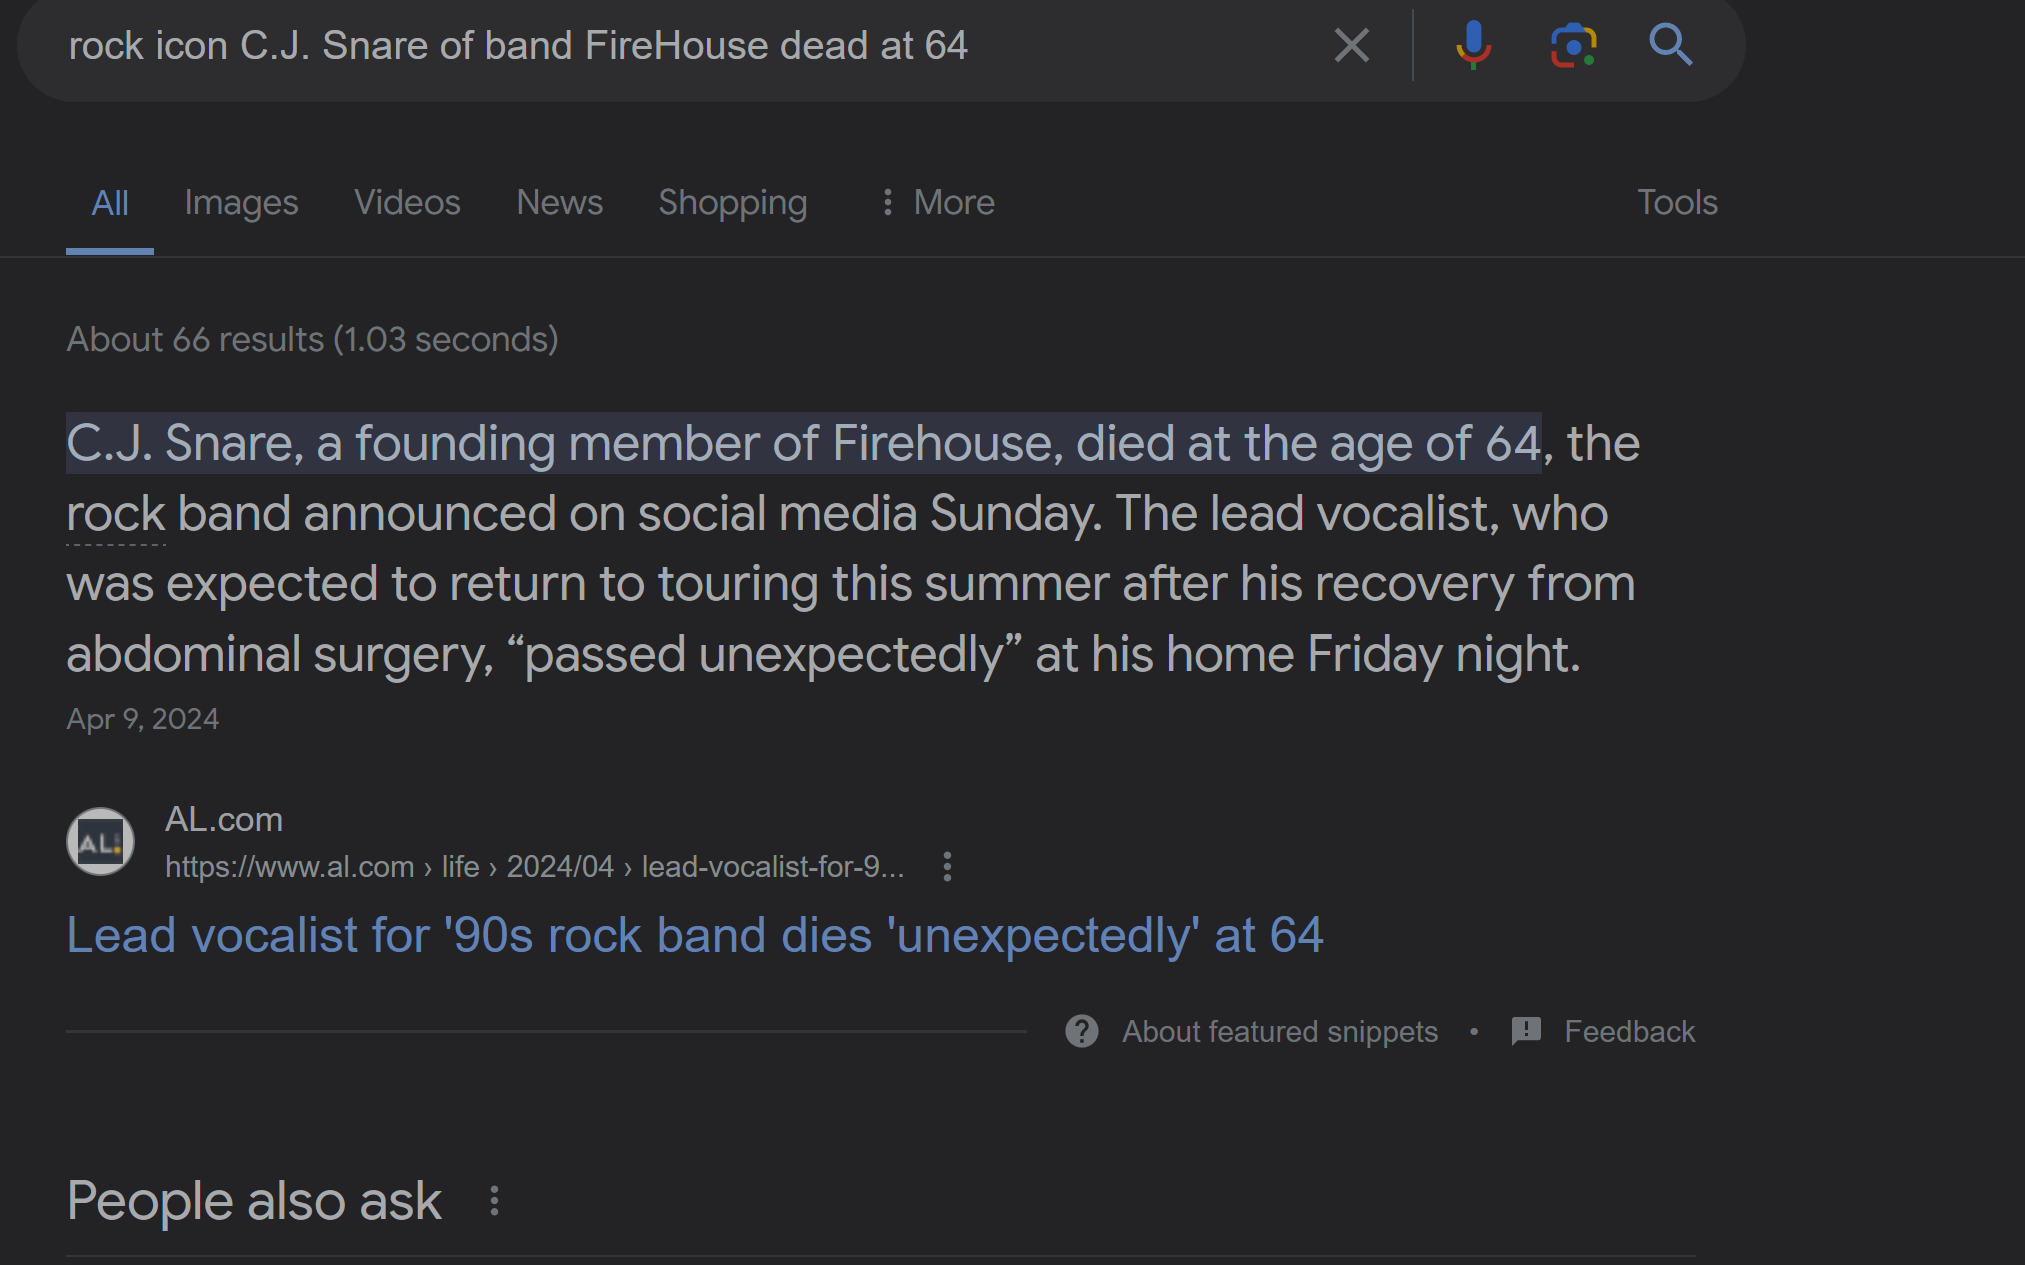
Task: Start voice search with microphone icon
Action: (1473, 45)
